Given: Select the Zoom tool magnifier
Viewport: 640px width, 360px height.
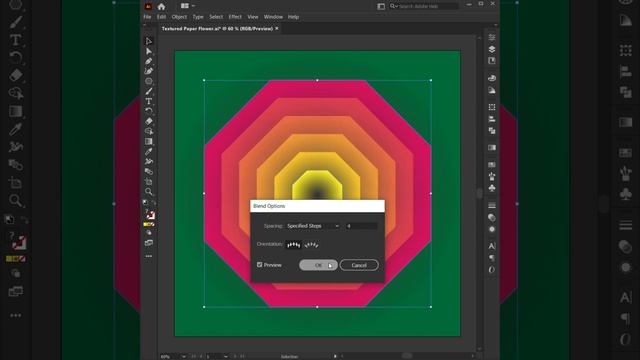Looking at the screenshot, I should click(x=149, y=191).
